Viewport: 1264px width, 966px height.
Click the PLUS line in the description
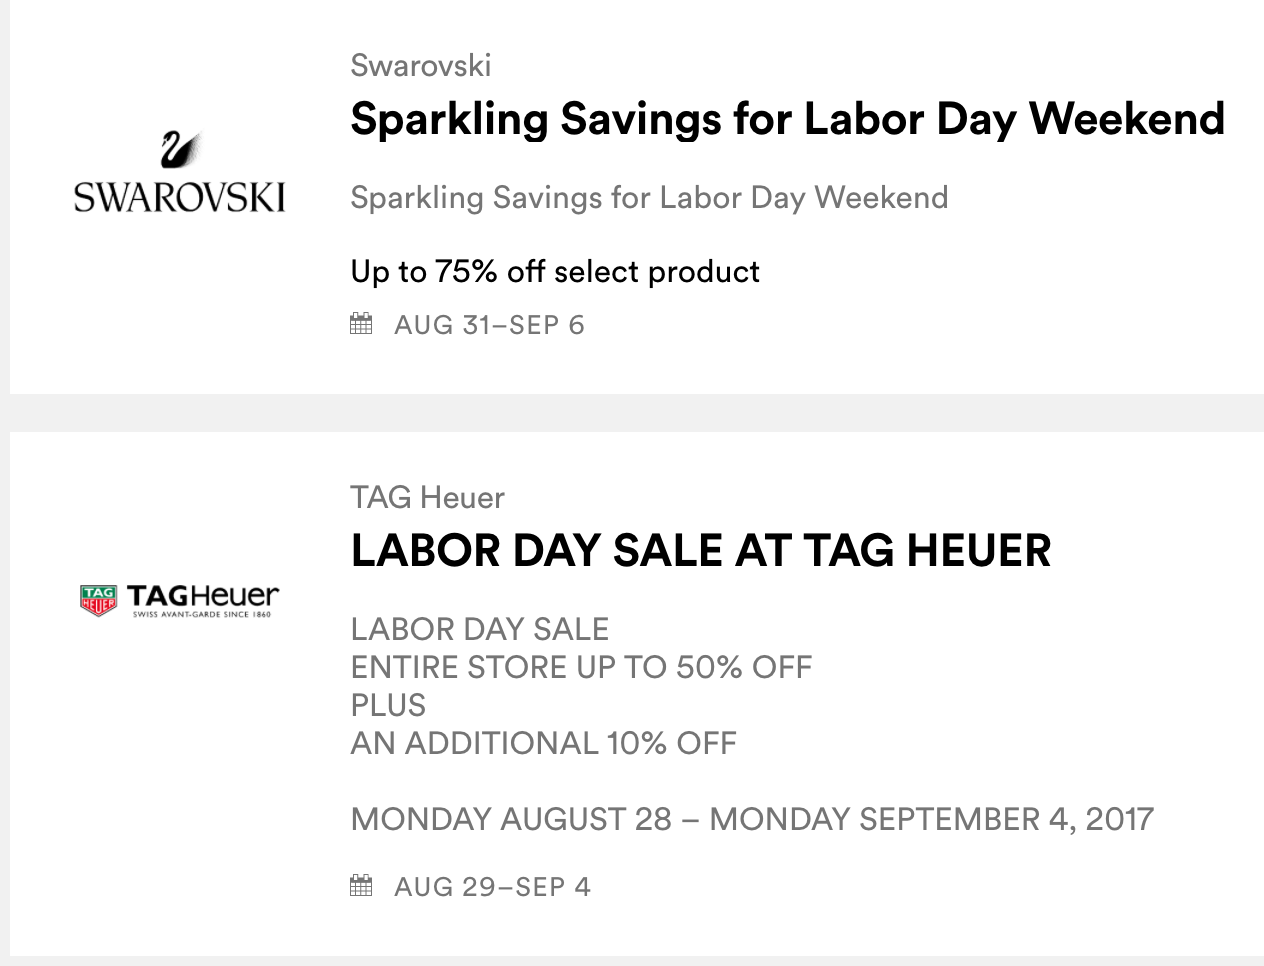coord(388,705)
